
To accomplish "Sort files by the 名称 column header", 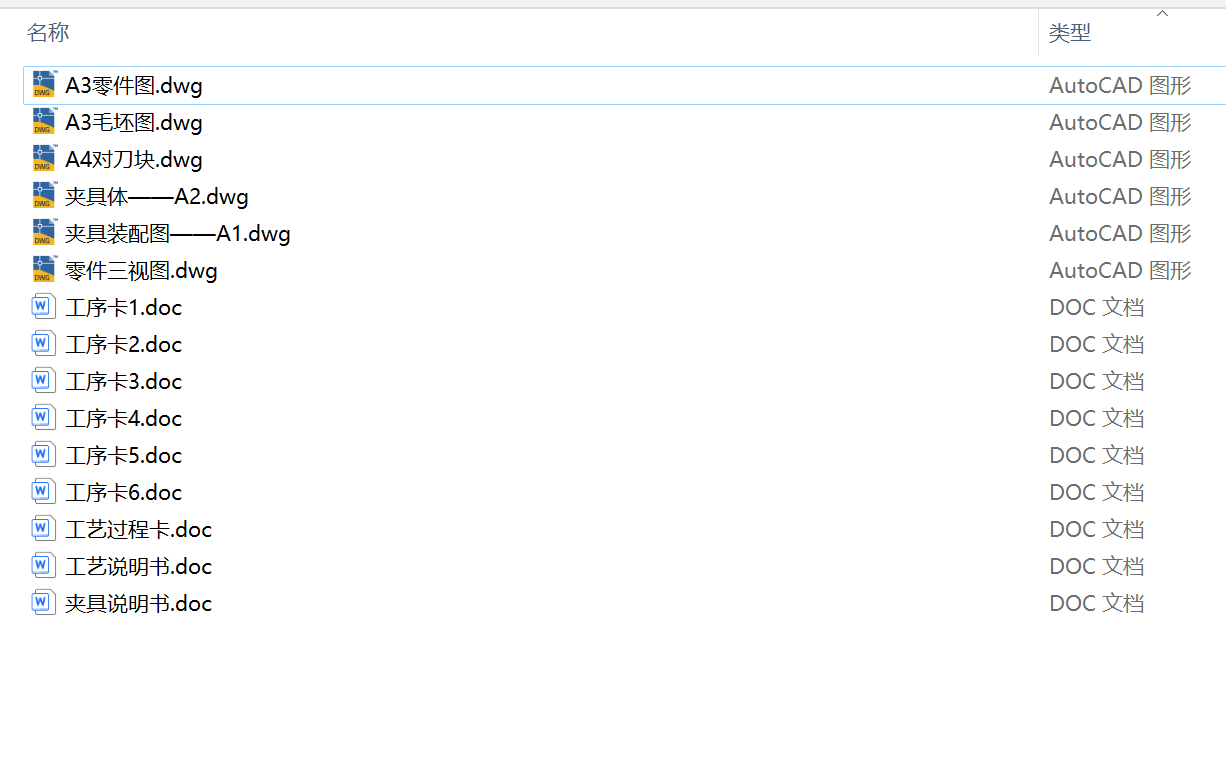I will [x=48, y=33].
